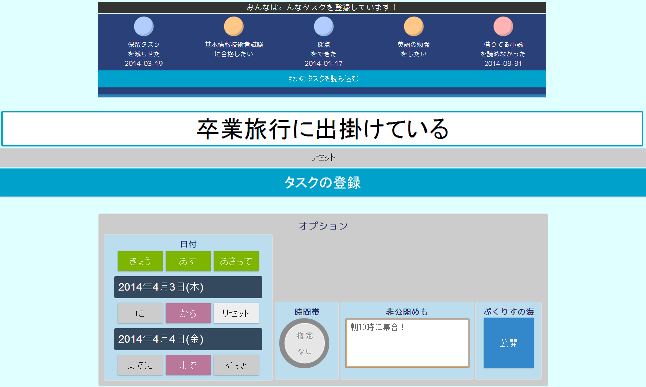Click the date text 2014-03-19
The height and width of the screenshot is (387, 646).
click(144, 63)
